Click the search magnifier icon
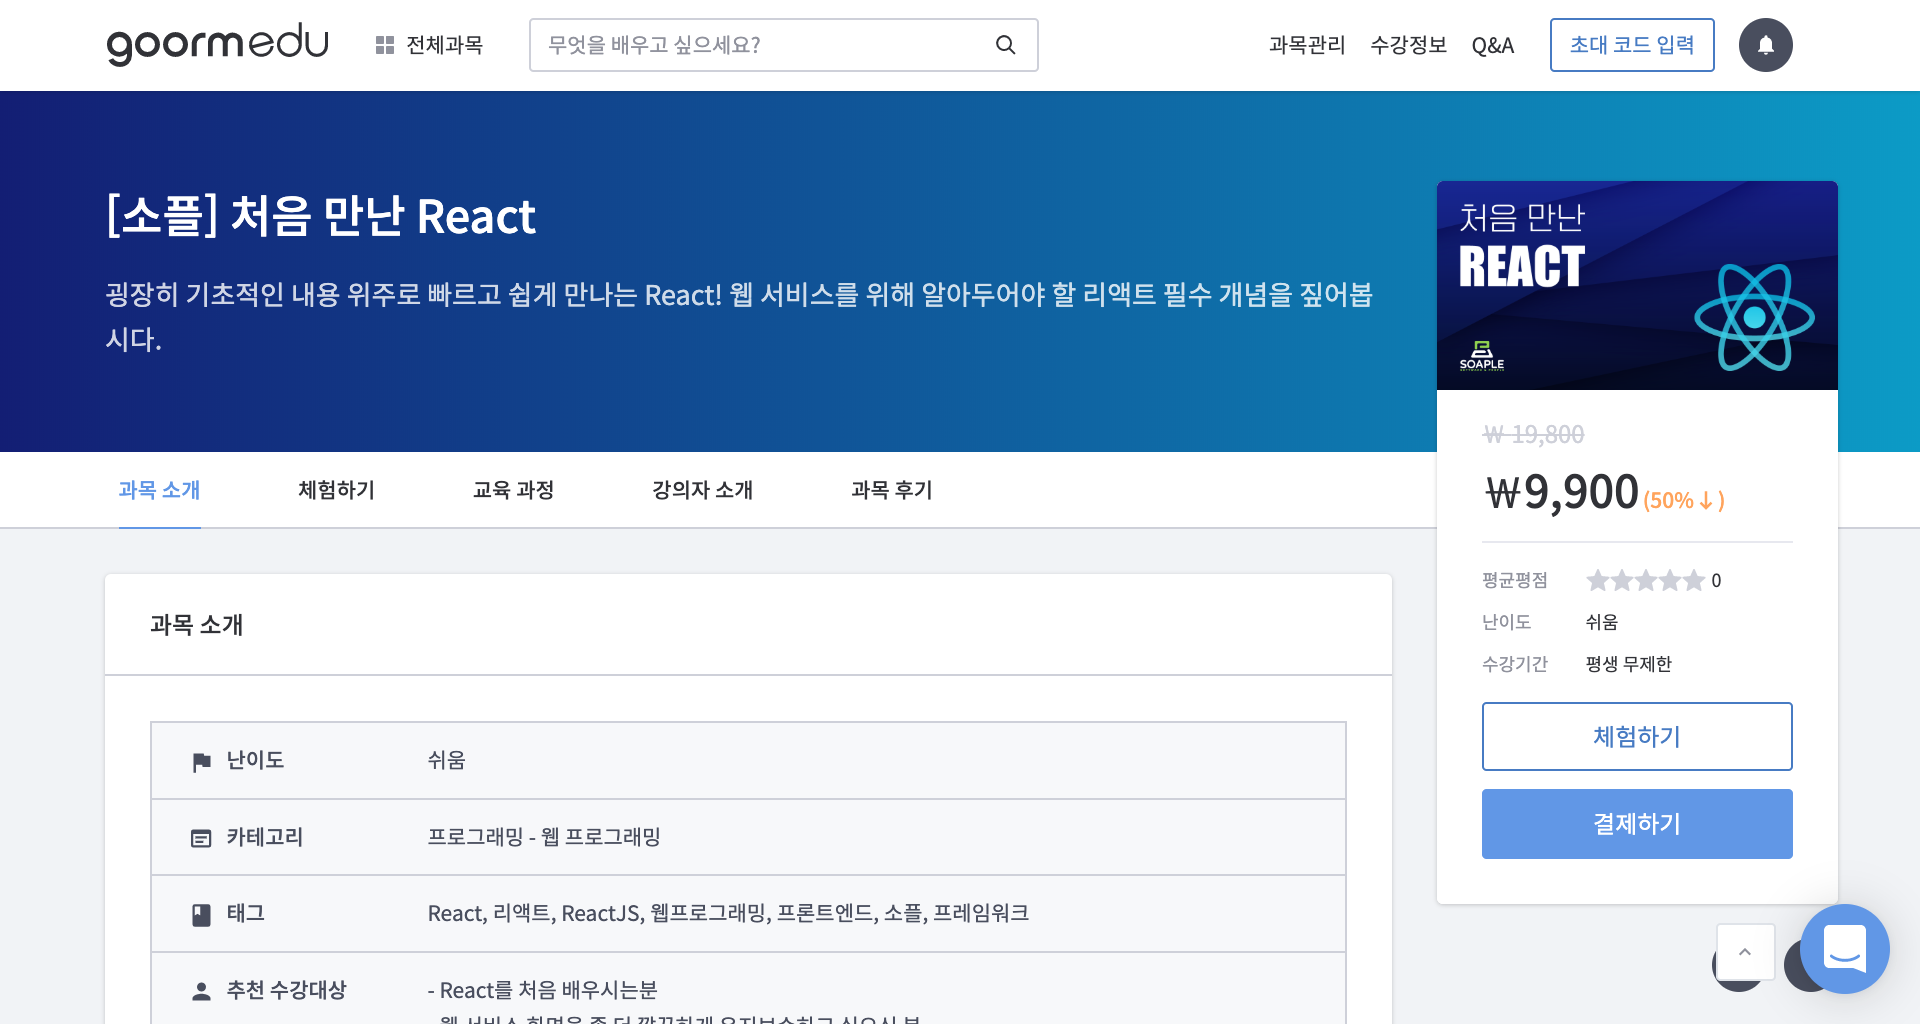This screenshot has height=1024, width=1920. tap(1005, 45)
